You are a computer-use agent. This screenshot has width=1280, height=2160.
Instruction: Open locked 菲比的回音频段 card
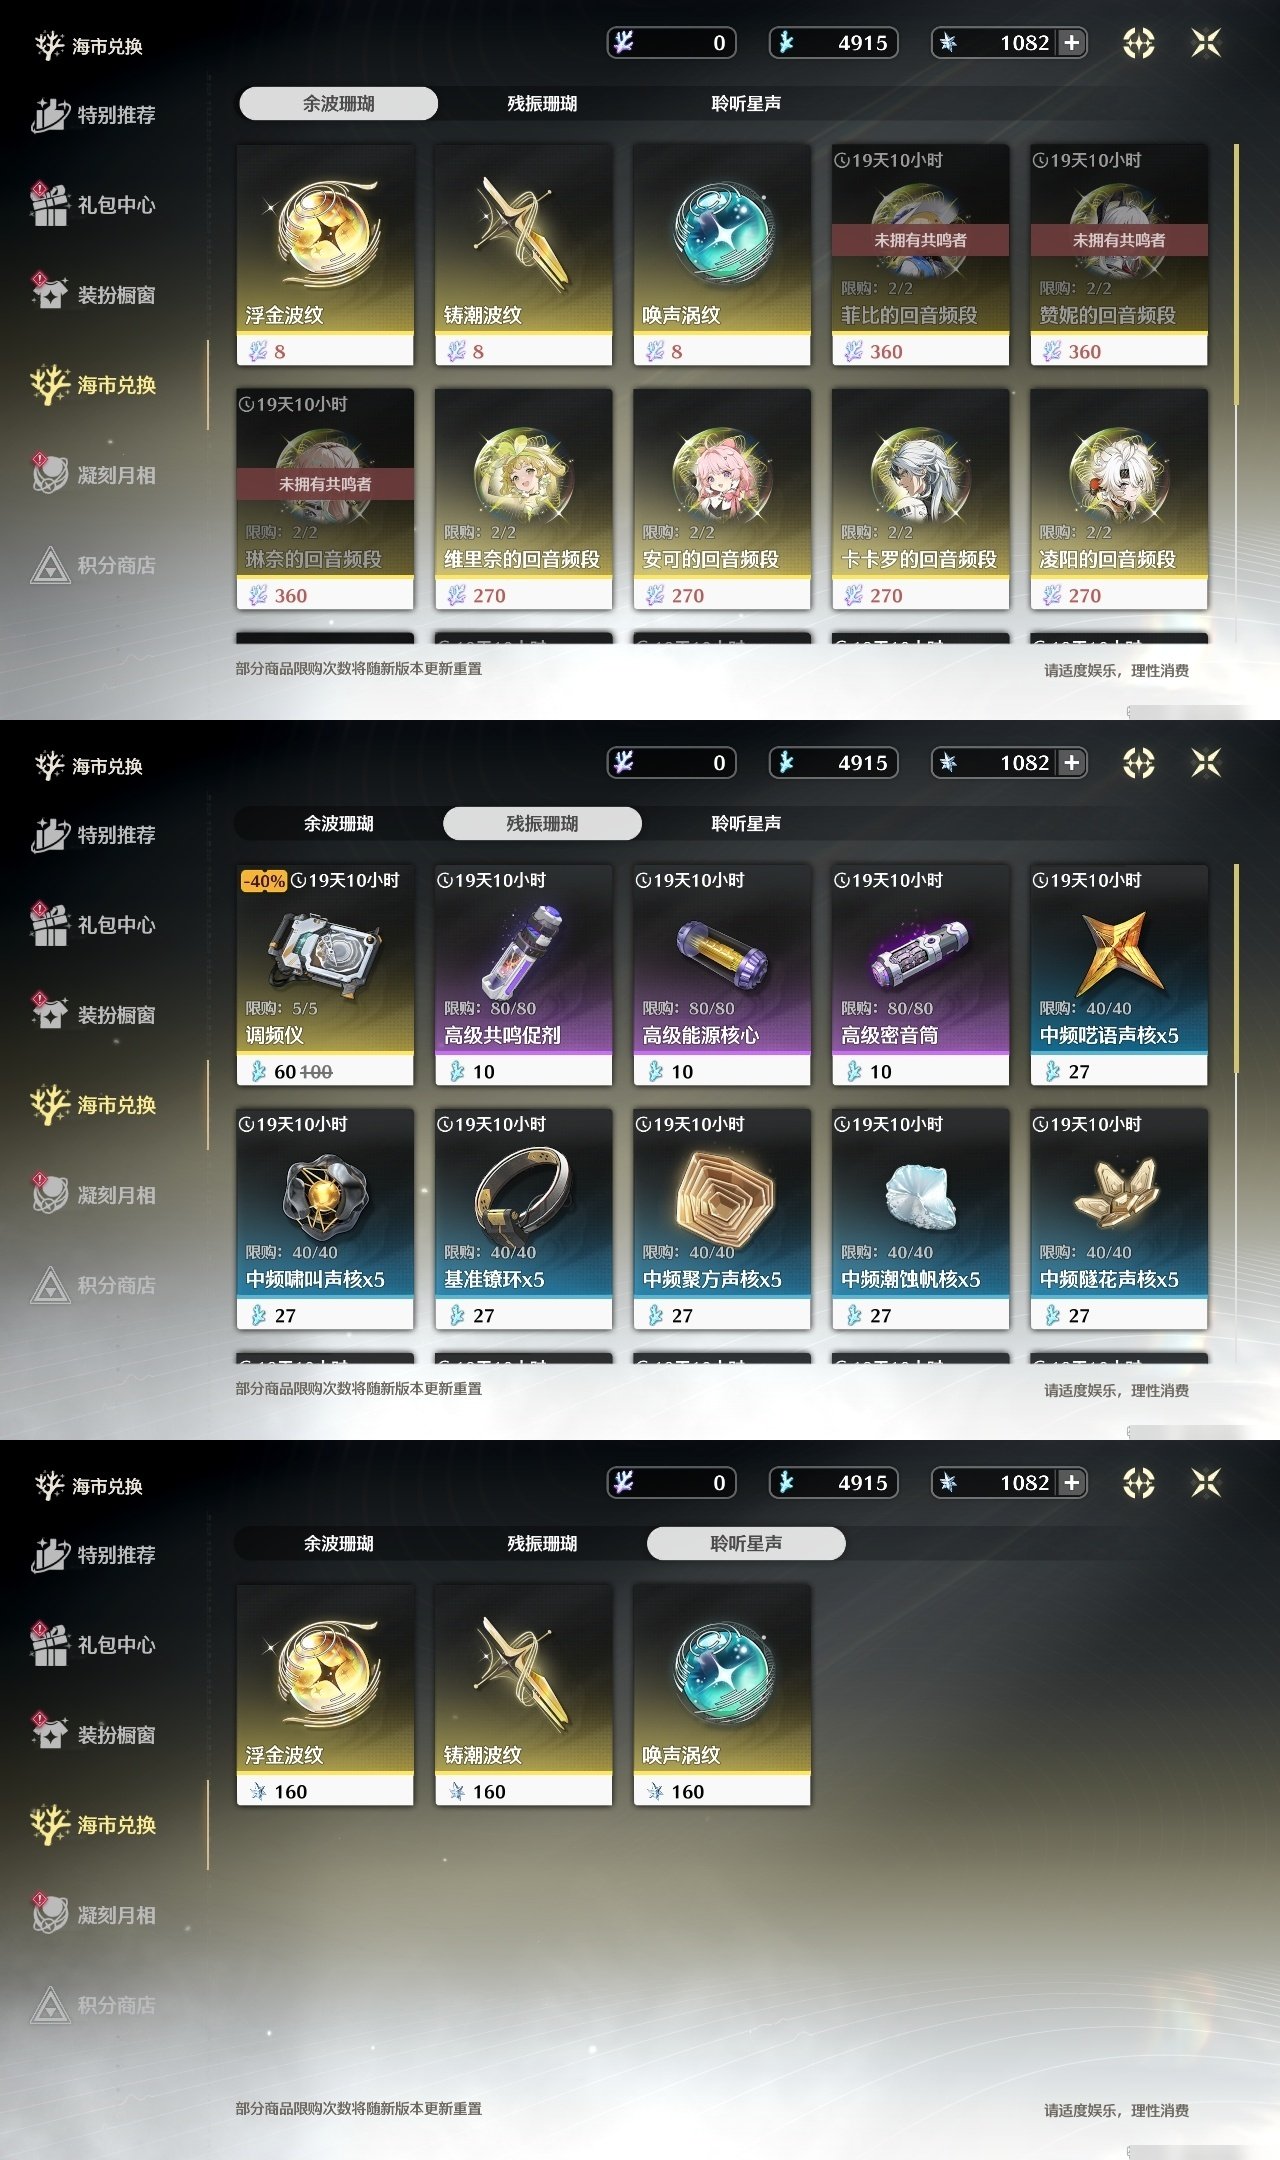point(920,255)
